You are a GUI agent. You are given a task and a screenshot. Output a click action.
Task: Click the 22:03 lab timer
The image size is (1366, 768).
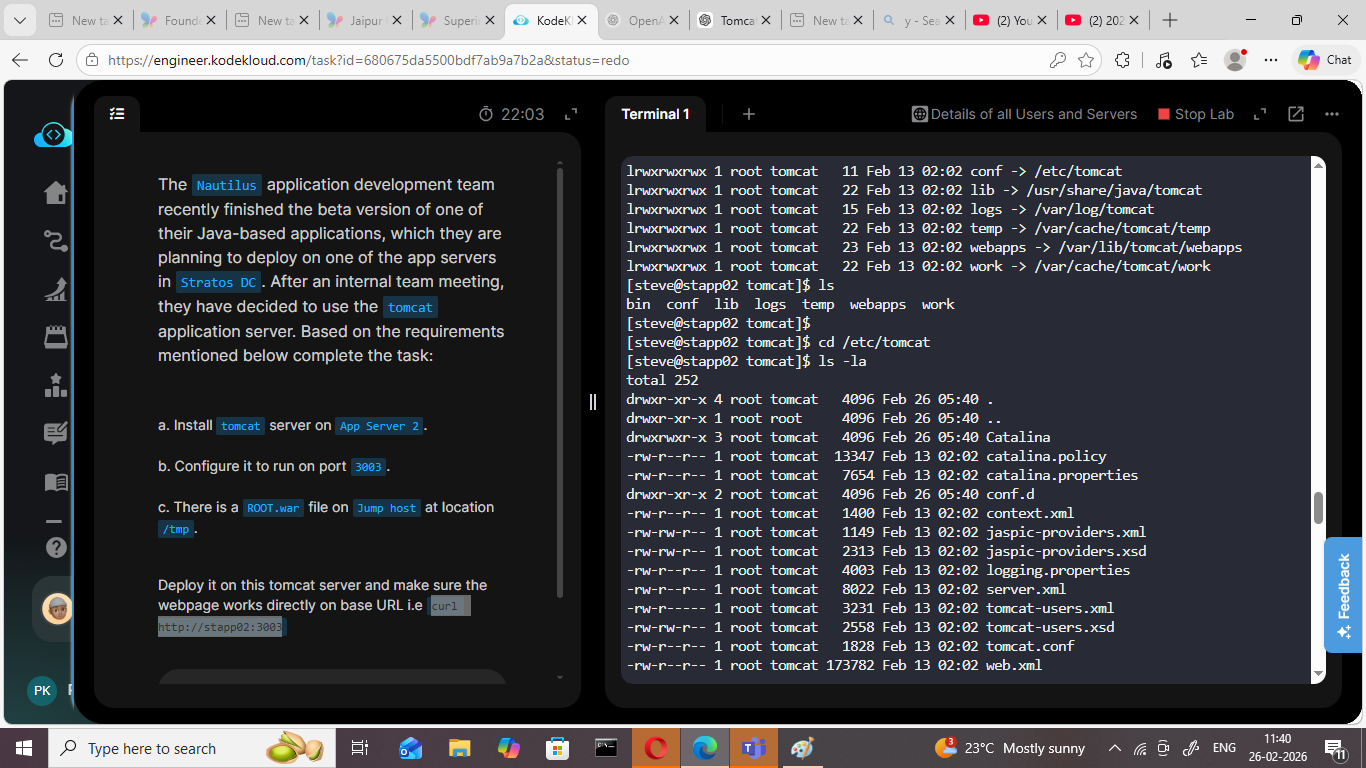pos(512,114)
